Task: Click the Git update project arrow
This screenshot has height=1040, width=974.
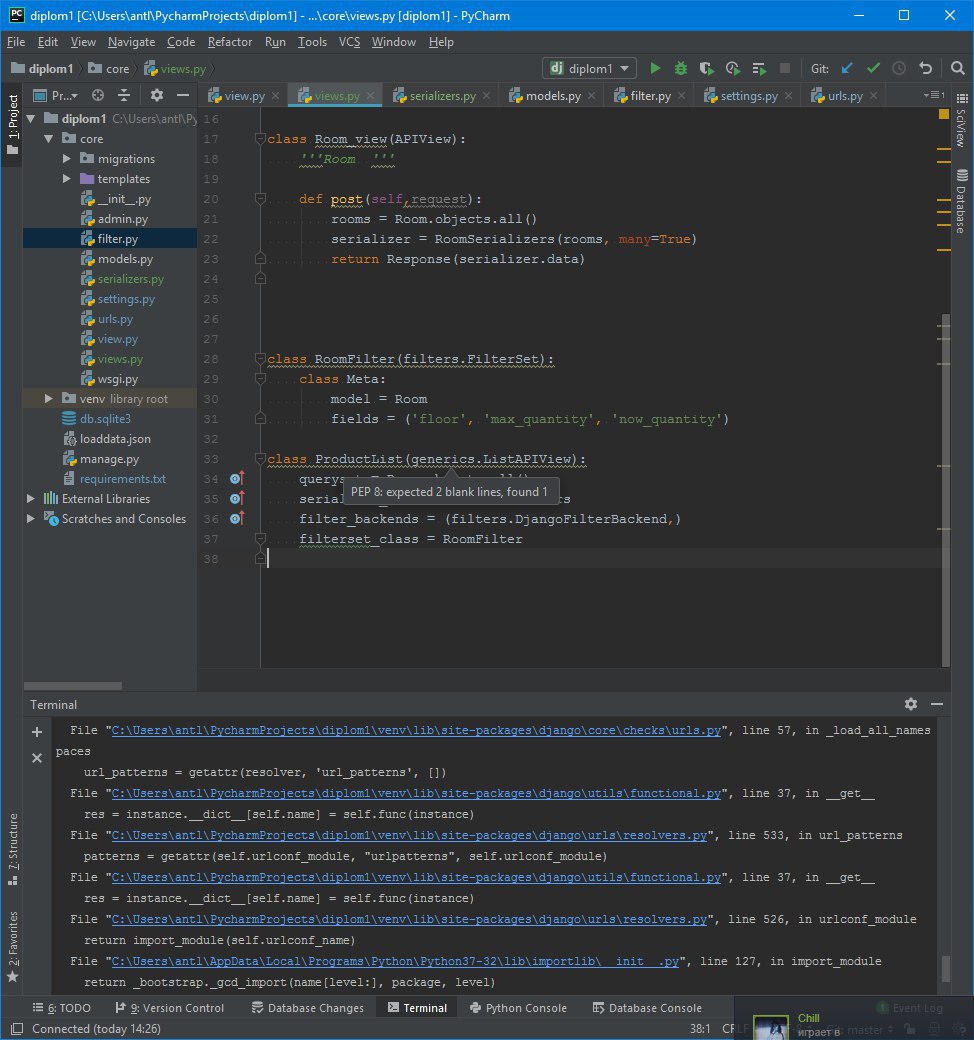Action: coord(848,69)
